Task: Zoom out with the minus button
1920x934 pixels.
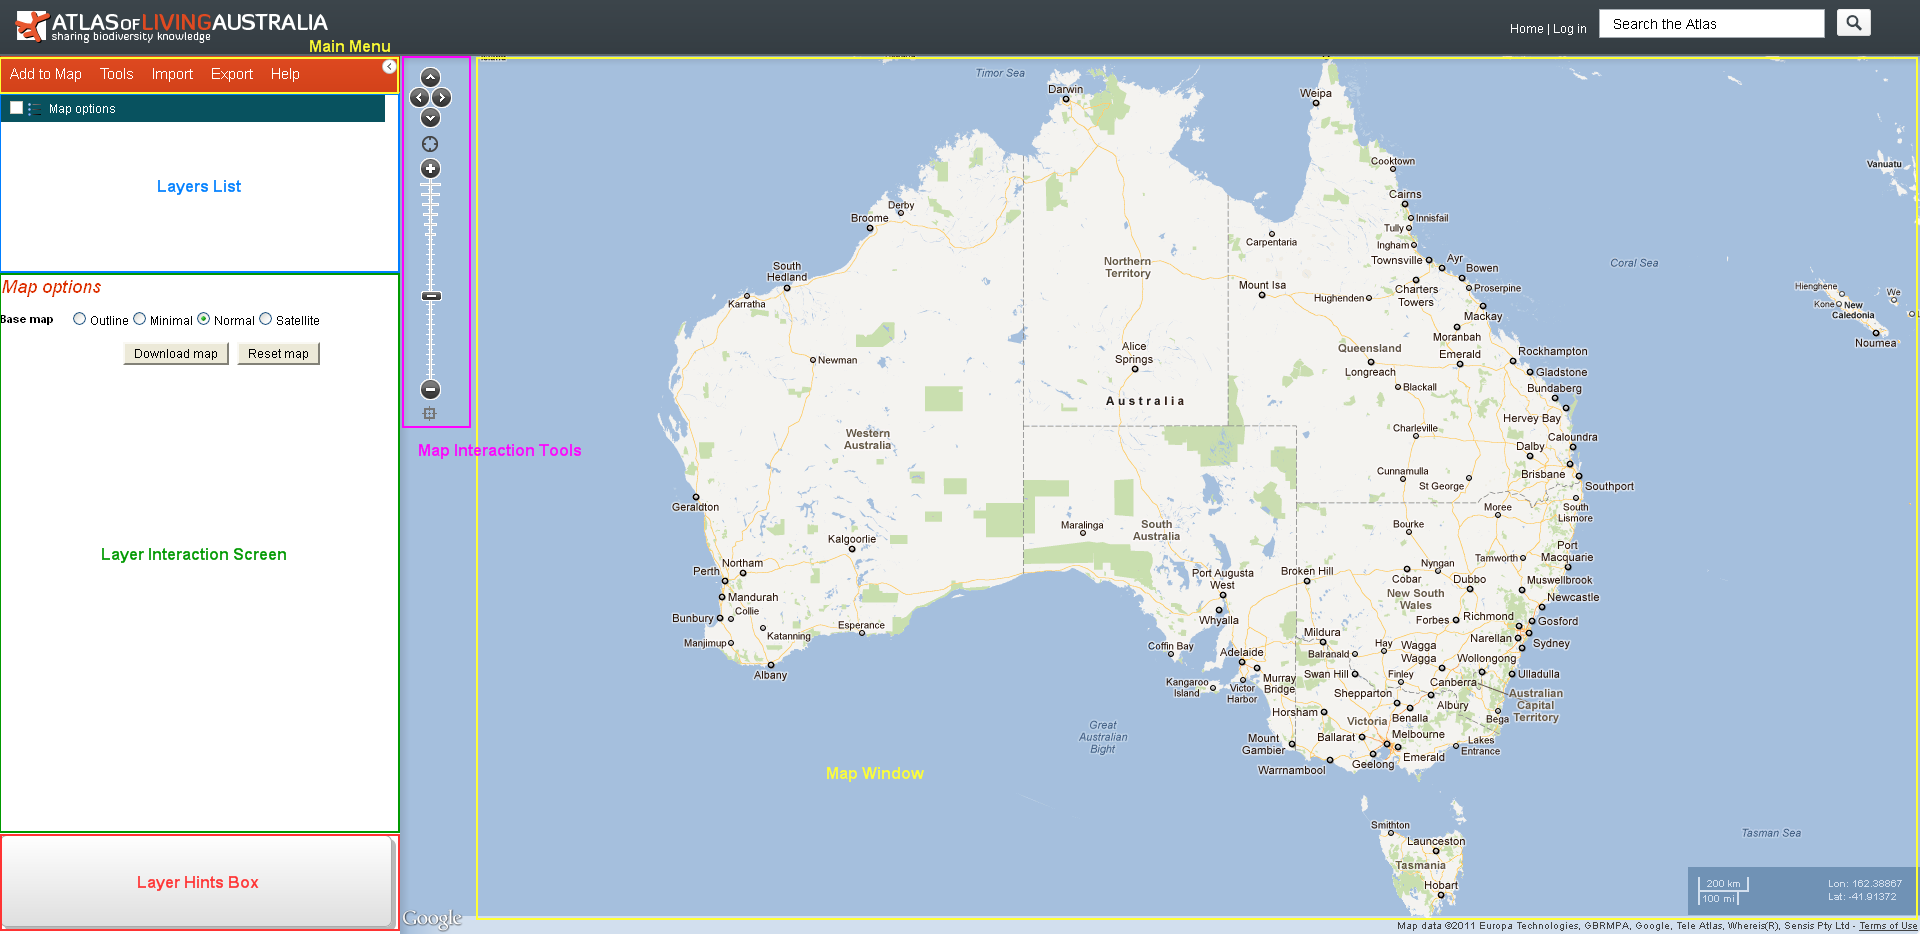Action: click(430, 389)
